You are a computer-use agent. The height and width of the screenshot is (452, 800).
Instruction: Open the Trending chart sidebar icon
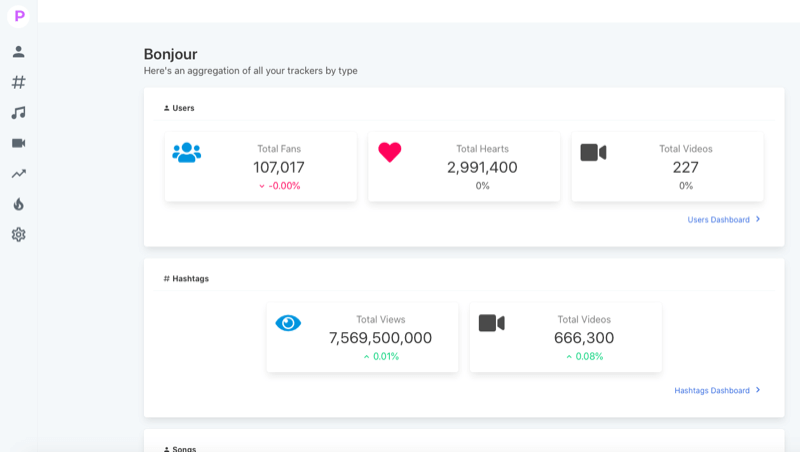(x=18, y=174)
